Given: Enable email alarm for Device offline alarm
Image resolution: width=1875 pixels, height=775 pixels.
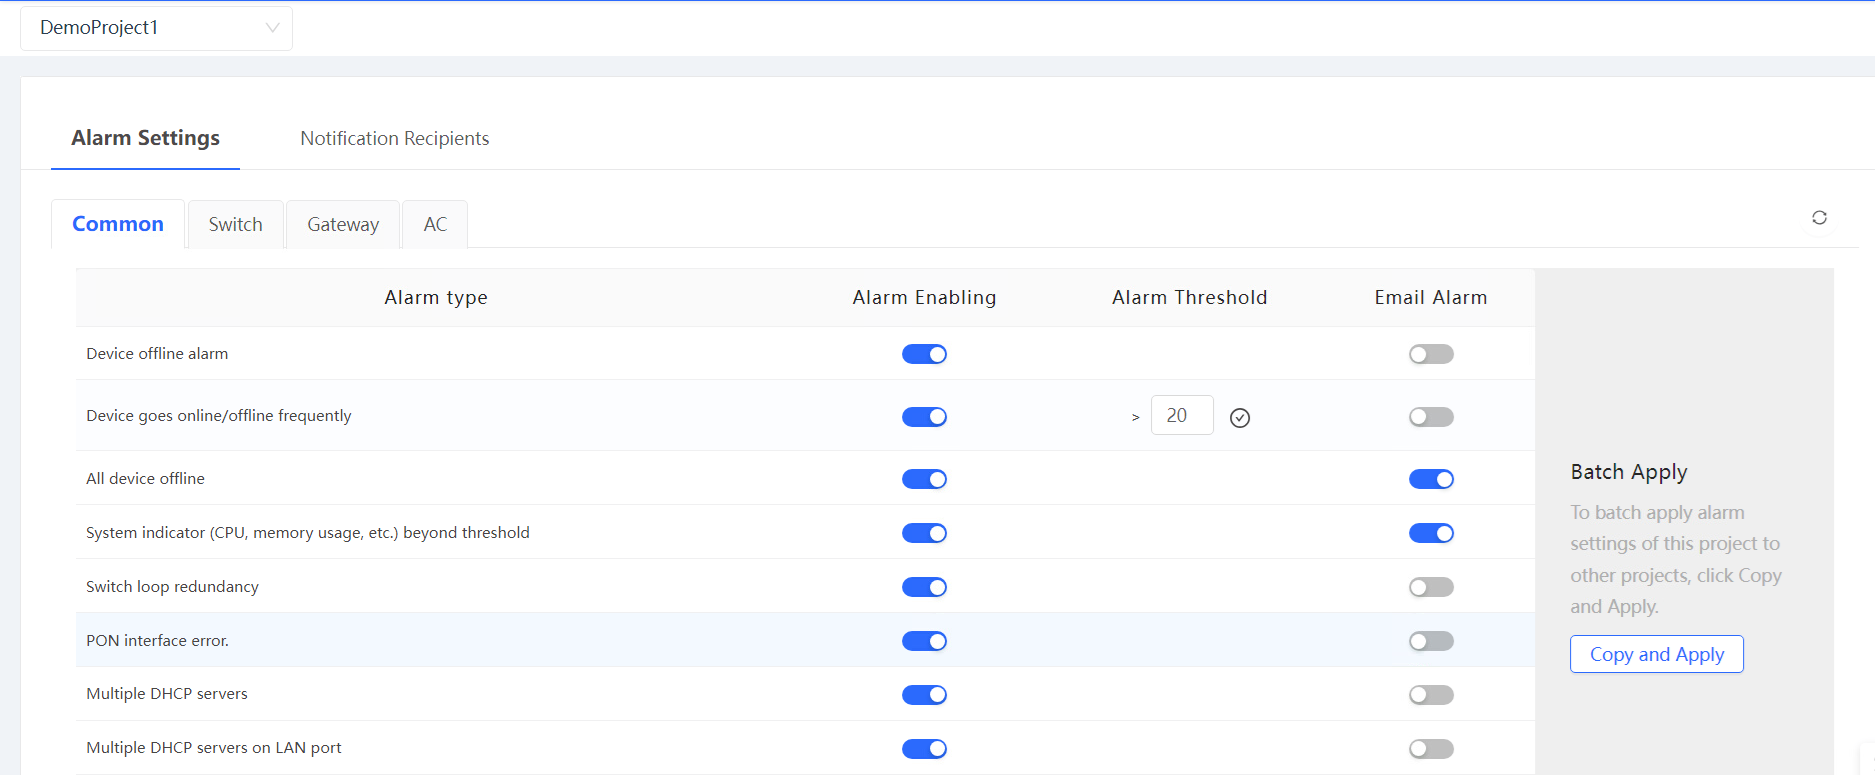Looking at the screenshot, I should (x=1431, y=355).
